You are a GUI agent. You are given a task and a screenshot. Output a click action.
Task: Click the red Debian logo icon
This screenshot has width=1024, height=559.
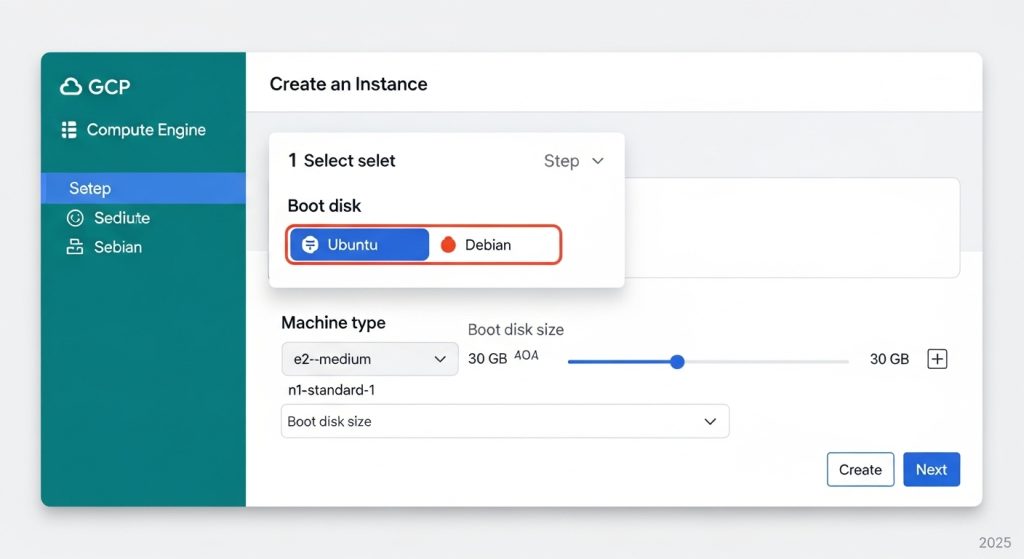pos(448,245)
